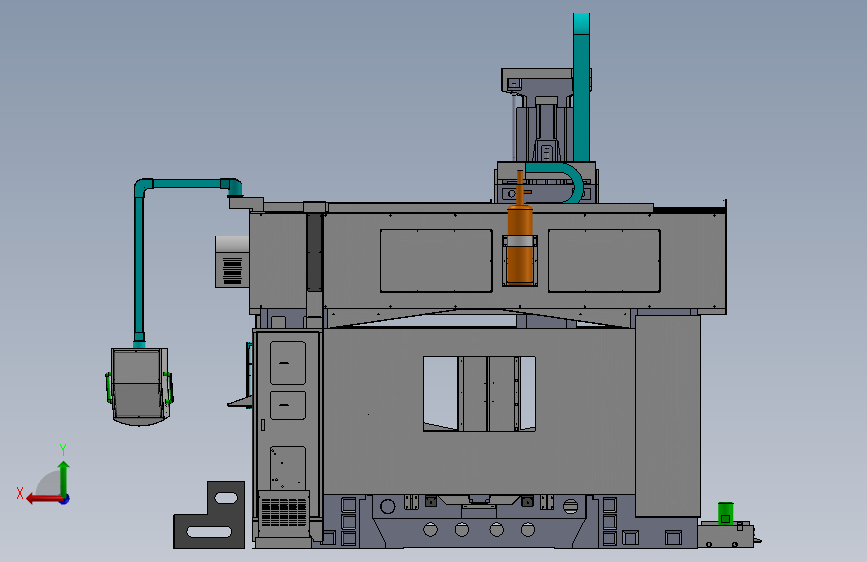Select the window opening in front guard
Screen dimensions: 867x562
pyautogui.click(x=479, y=394)
